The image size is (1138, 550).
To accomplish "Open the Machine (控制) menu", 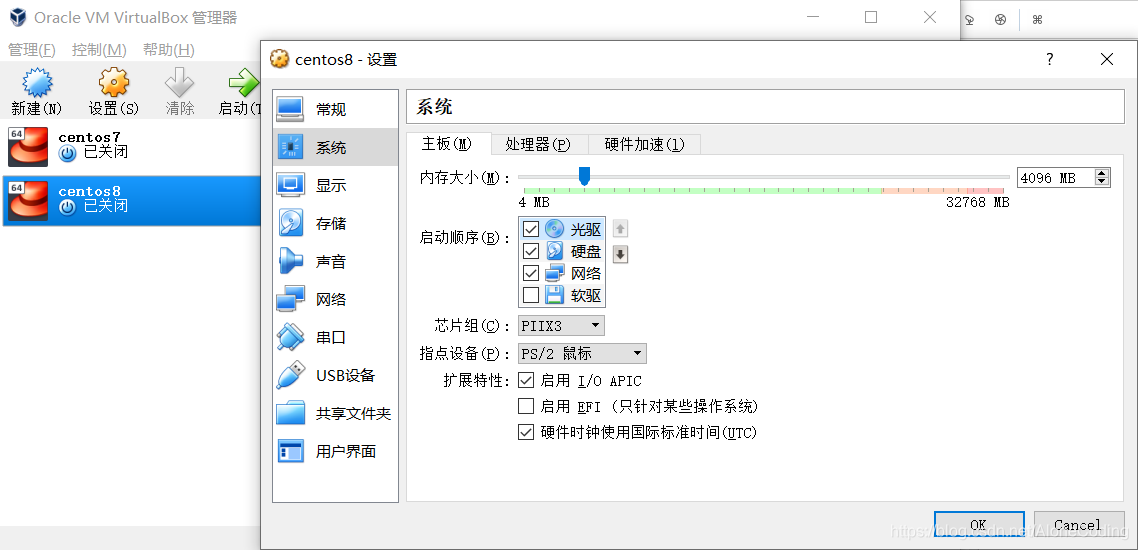I will (x=99, y=50).
